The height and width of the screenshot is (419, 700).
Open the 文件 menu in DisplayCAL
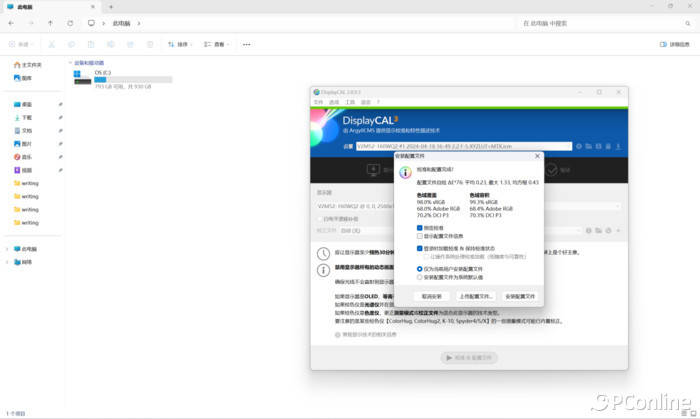coord(318,102)
